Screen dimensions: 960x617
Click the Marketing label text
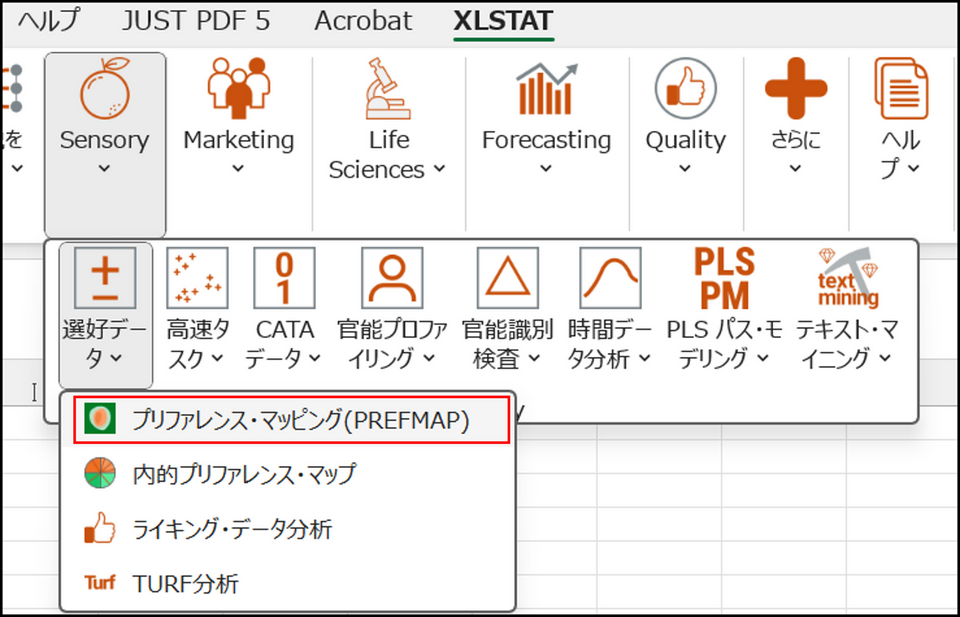click(239, 140)
